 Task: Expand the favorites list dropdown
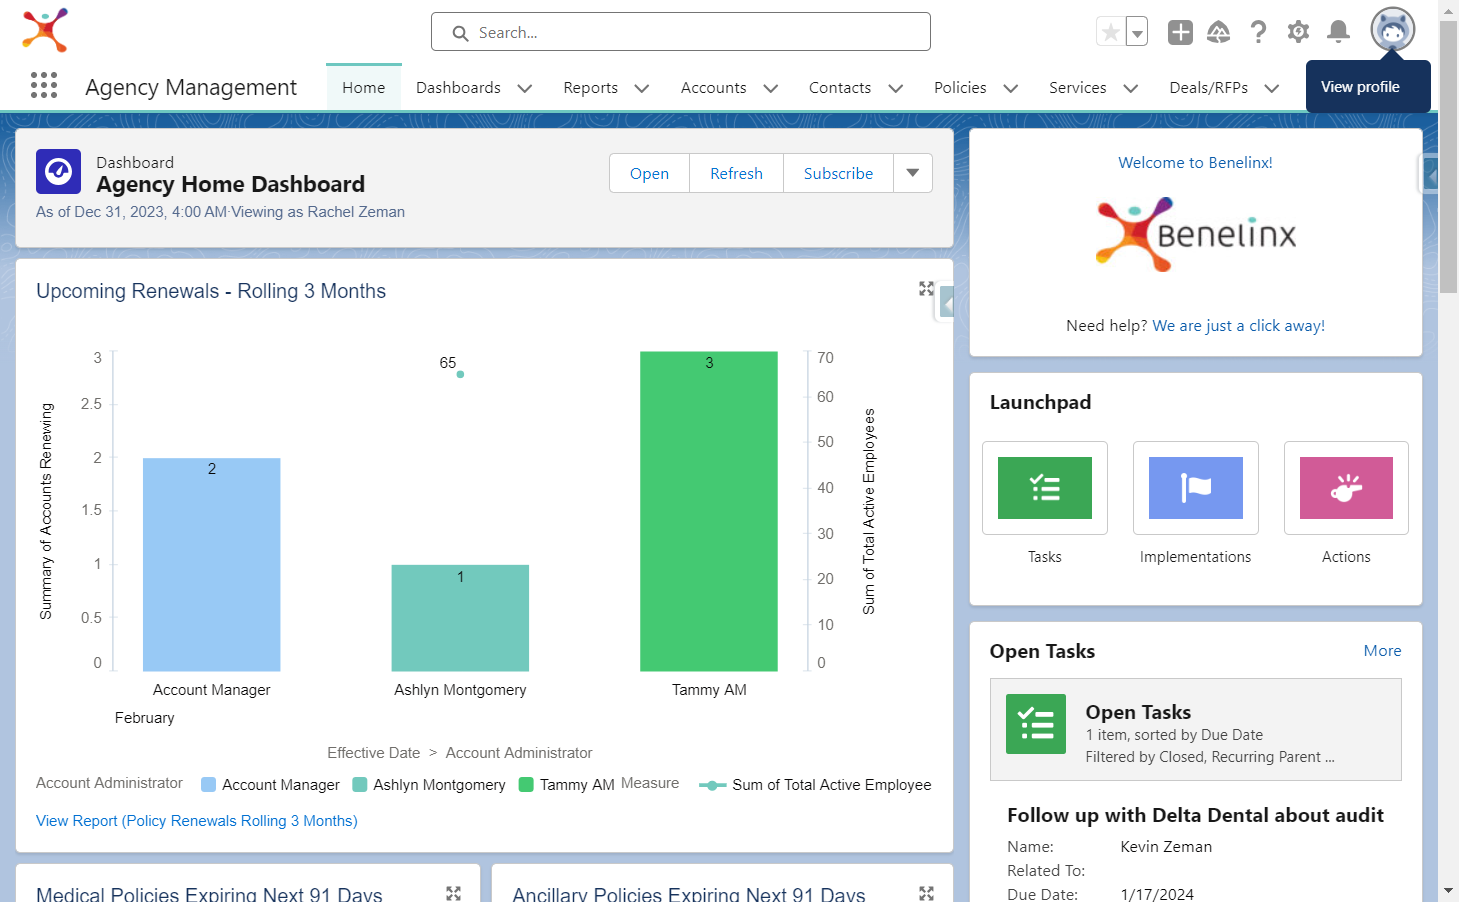1137,32
